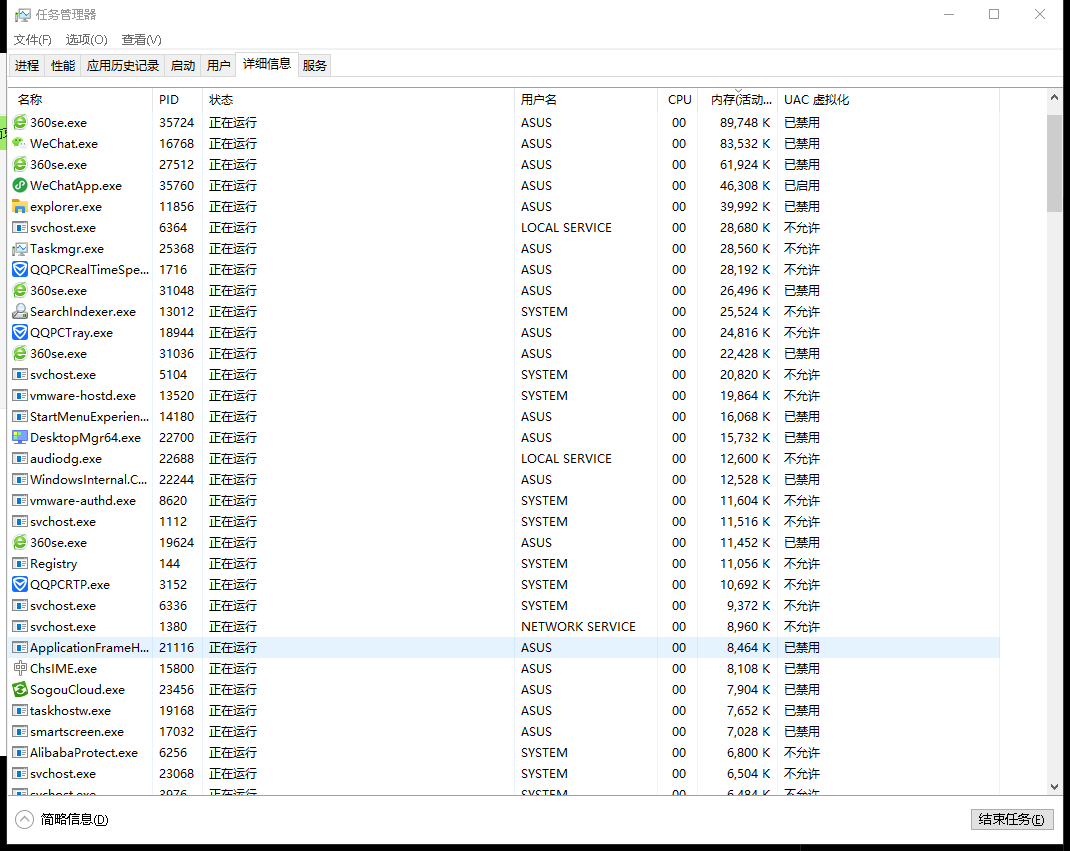
Task: Select 已启用 UAC cell for WeChatApp.exe
Action: point(802,186)
